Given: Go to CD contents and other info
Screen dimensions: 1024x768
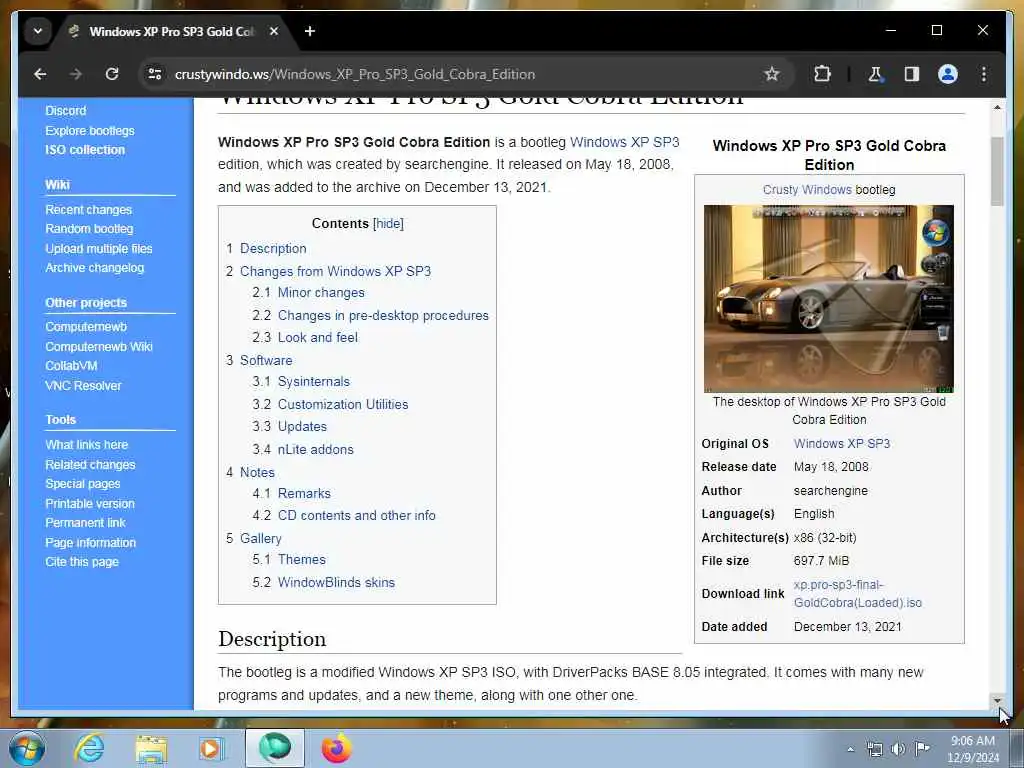Looking at the screenshot, I should (357, 515).
